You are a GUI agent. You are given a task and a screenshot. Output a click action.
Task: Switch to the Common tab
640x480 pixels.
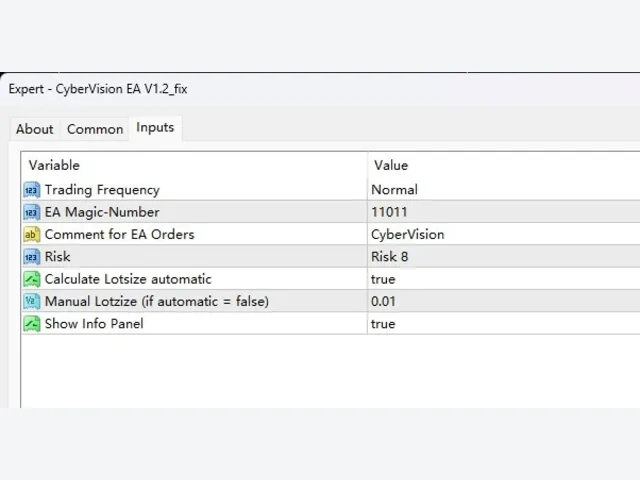click(x=95, y=129)
